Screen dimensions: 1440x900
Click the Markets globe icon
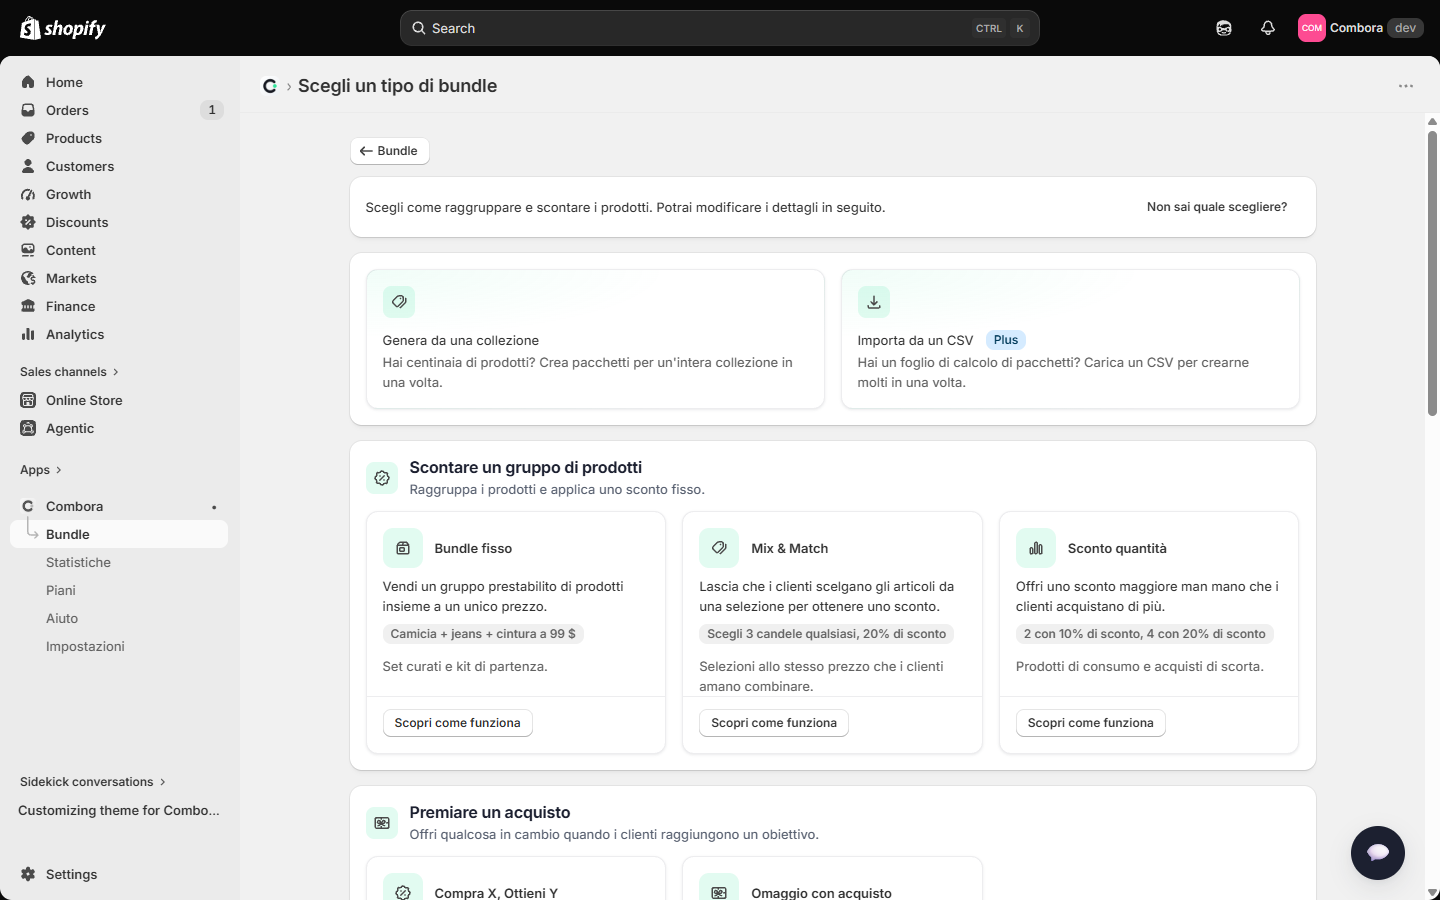(28, 278)
